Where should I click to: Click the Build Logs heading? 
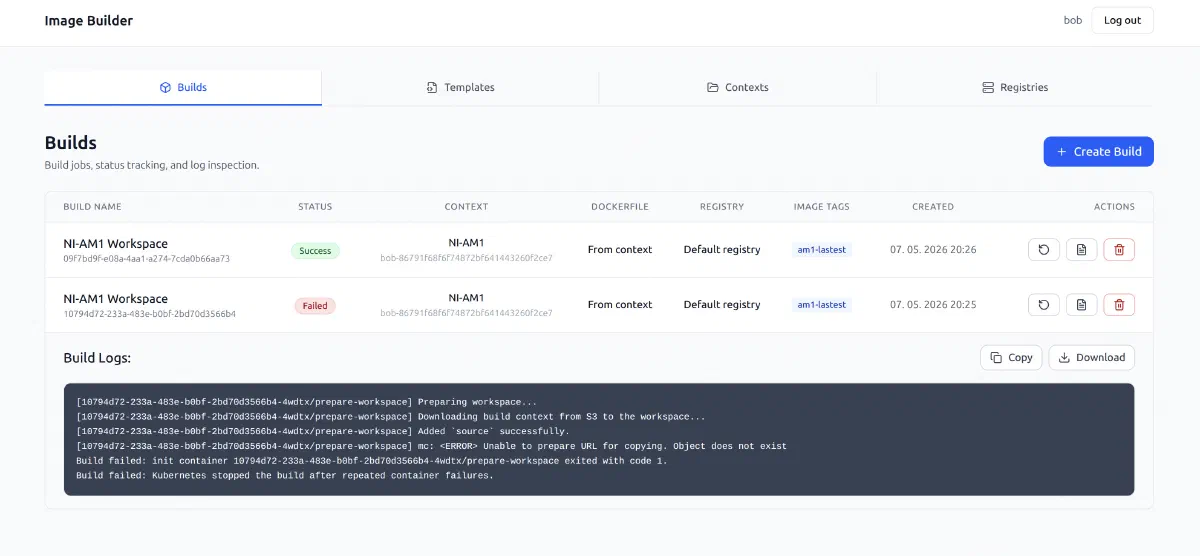(x=97, y=357)
